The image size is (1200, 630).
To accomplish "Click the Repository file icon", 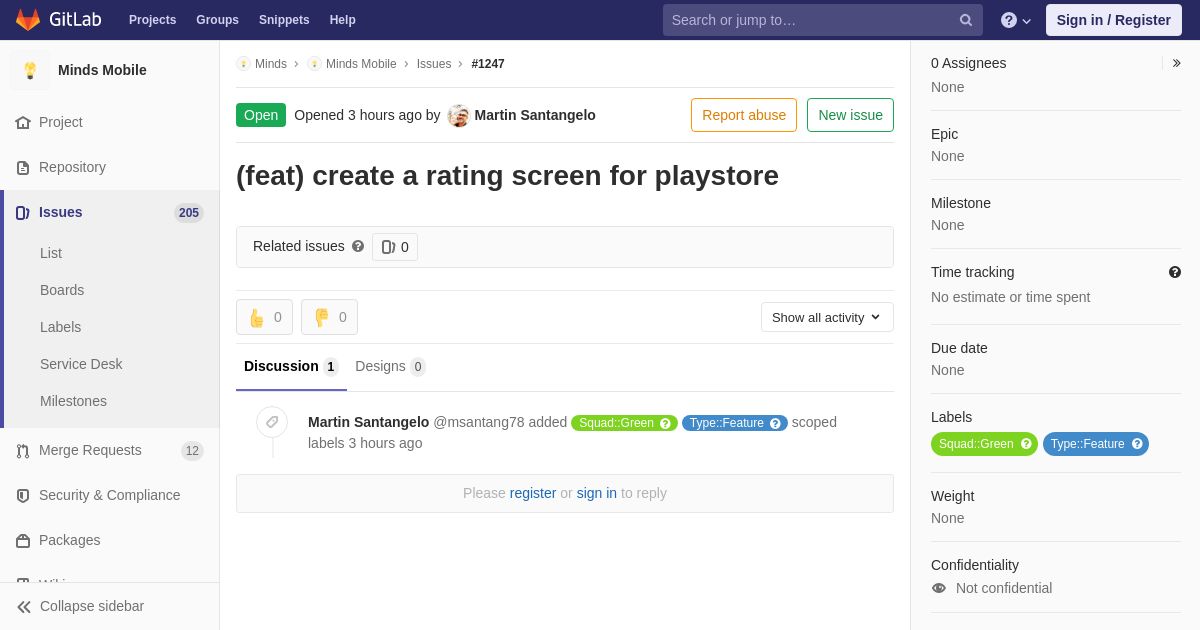I will 23,167.
